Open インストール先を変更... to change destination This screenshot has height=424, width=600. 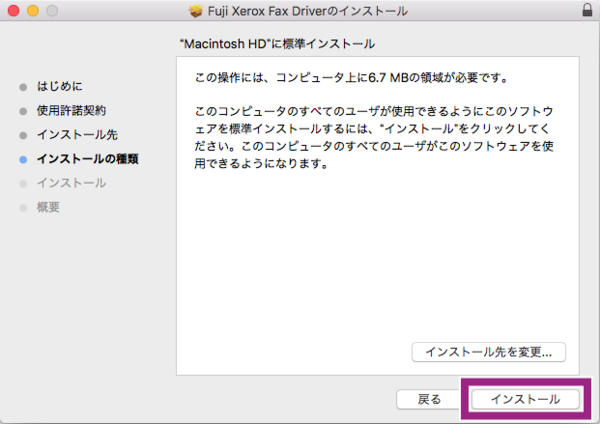click(489, 352)
